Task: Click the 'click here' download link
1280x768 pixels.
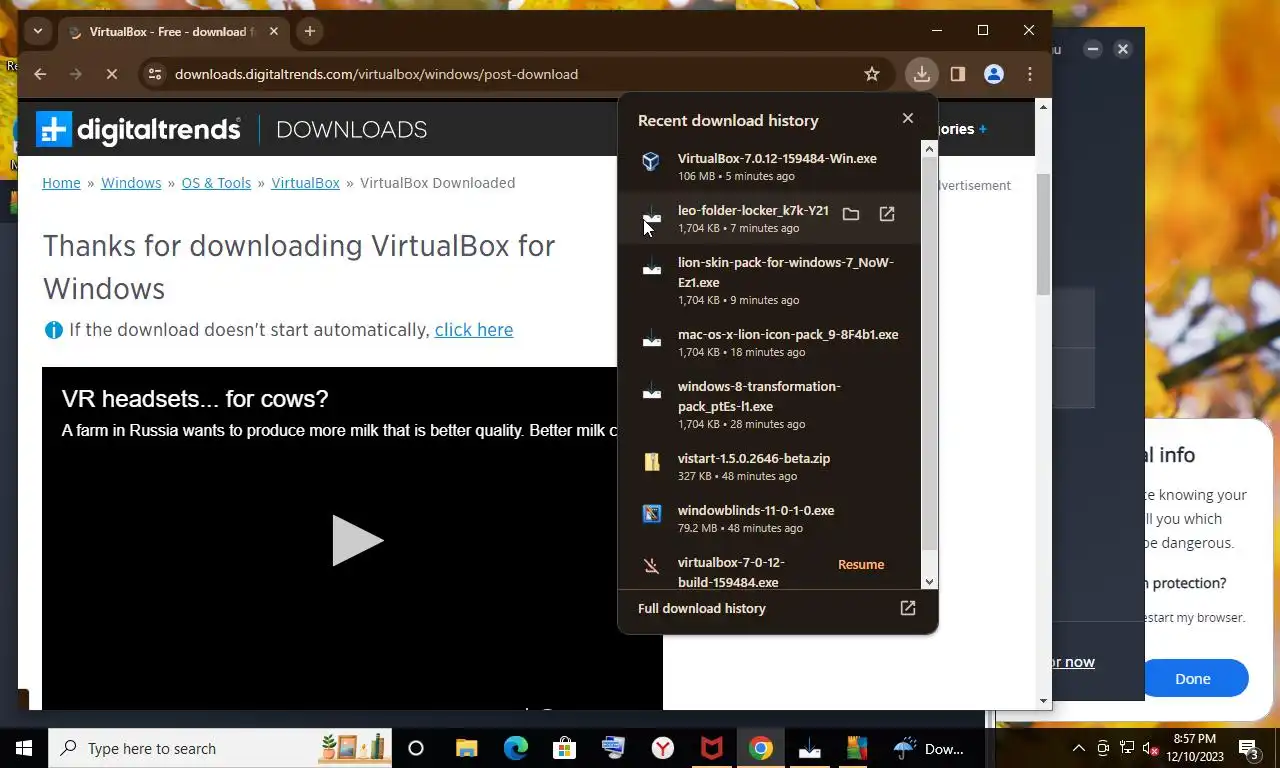Action: 474,330
